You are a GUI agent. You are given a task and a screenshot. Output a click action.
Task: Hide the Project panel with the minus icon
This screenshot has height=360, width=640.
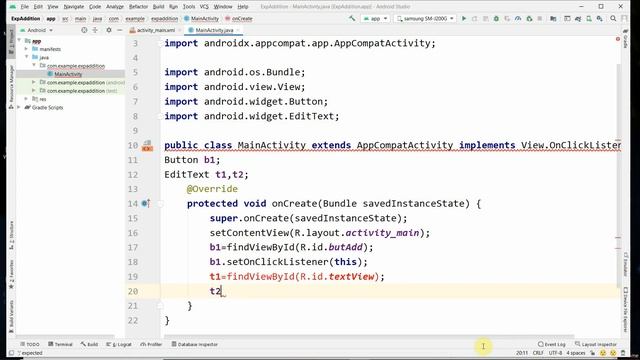[120, 30]
